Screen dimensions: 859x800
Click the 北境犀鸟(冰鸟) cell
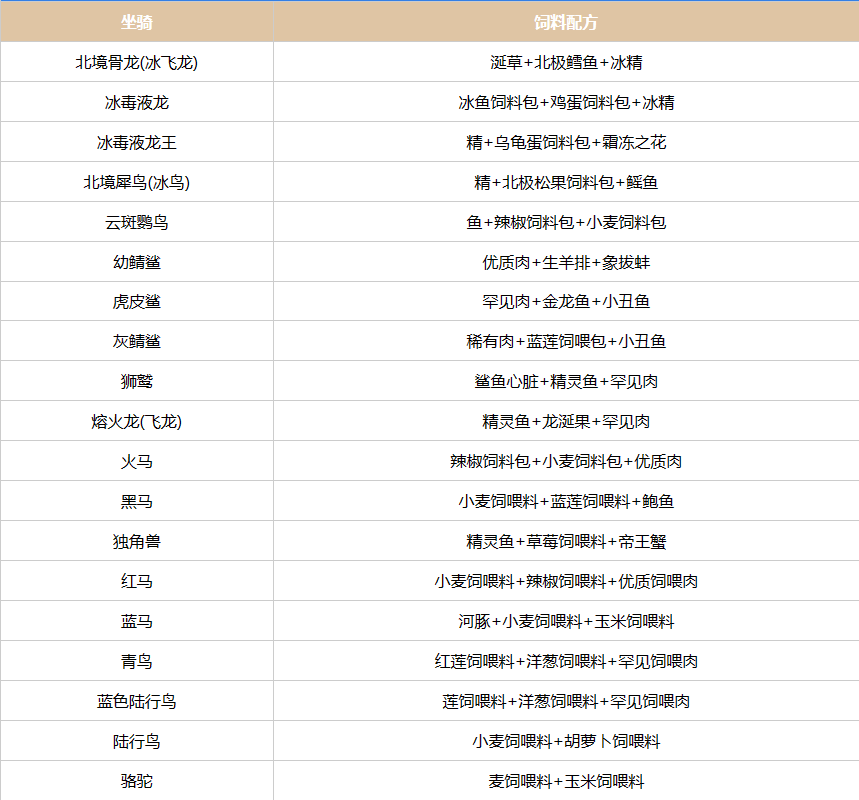[136, 182]
